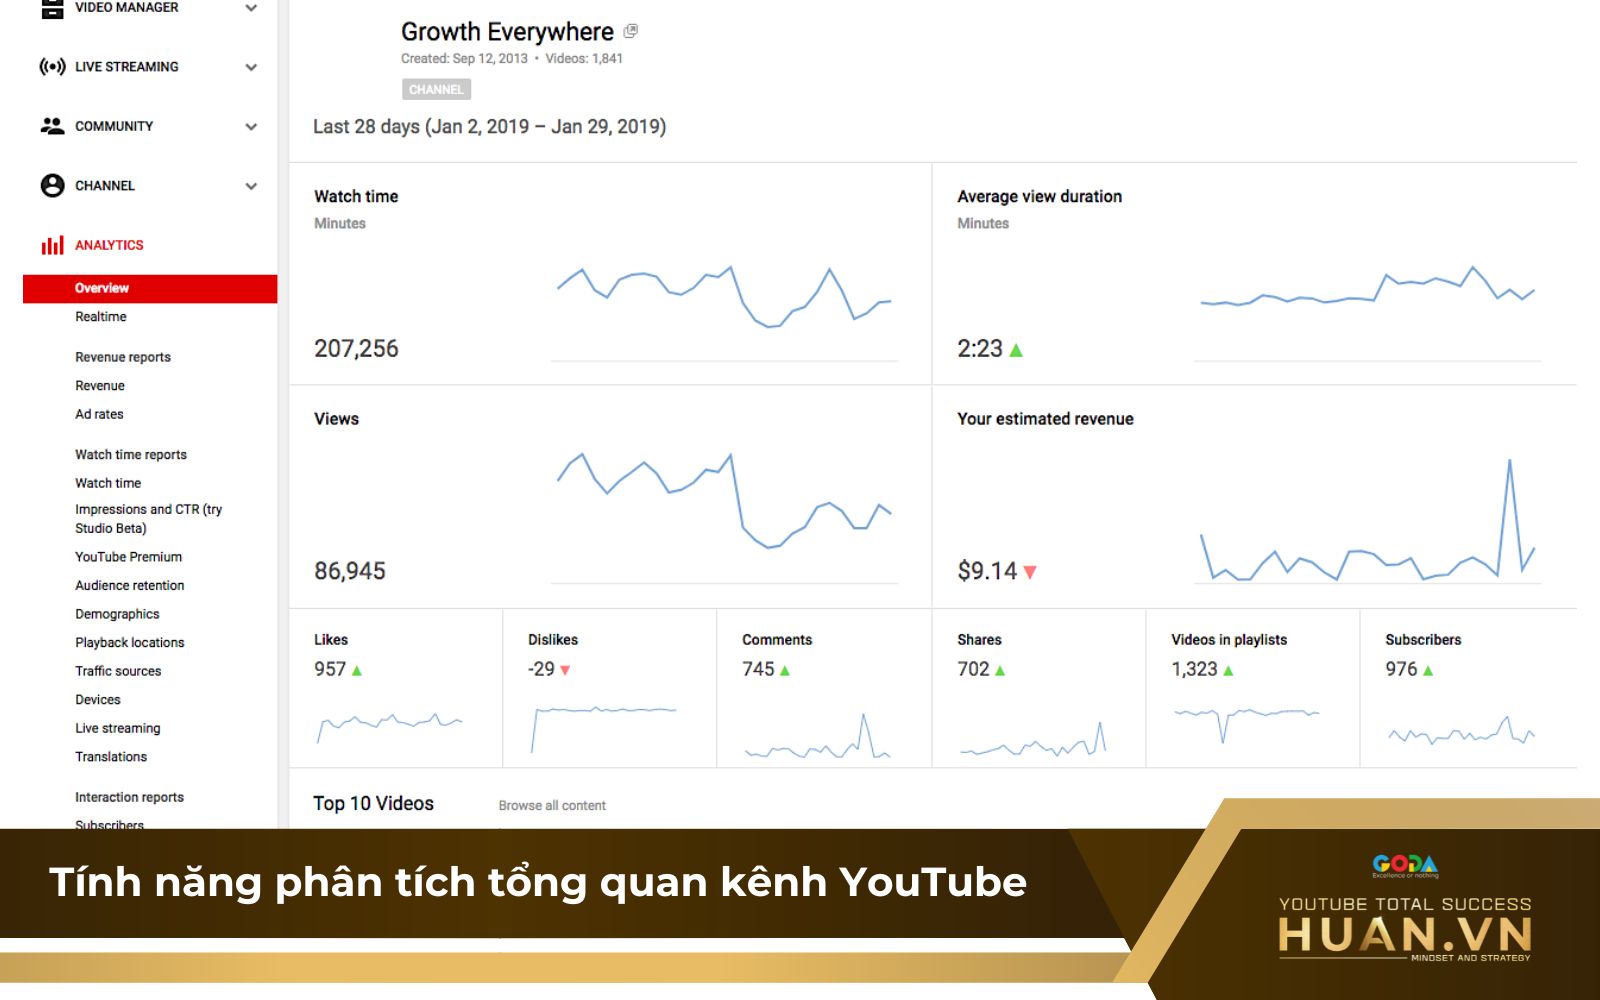Click the Comments sparkline chart
This screenshot has width=1600, height=1000.
pyautogui.click(x=817, y=736)
